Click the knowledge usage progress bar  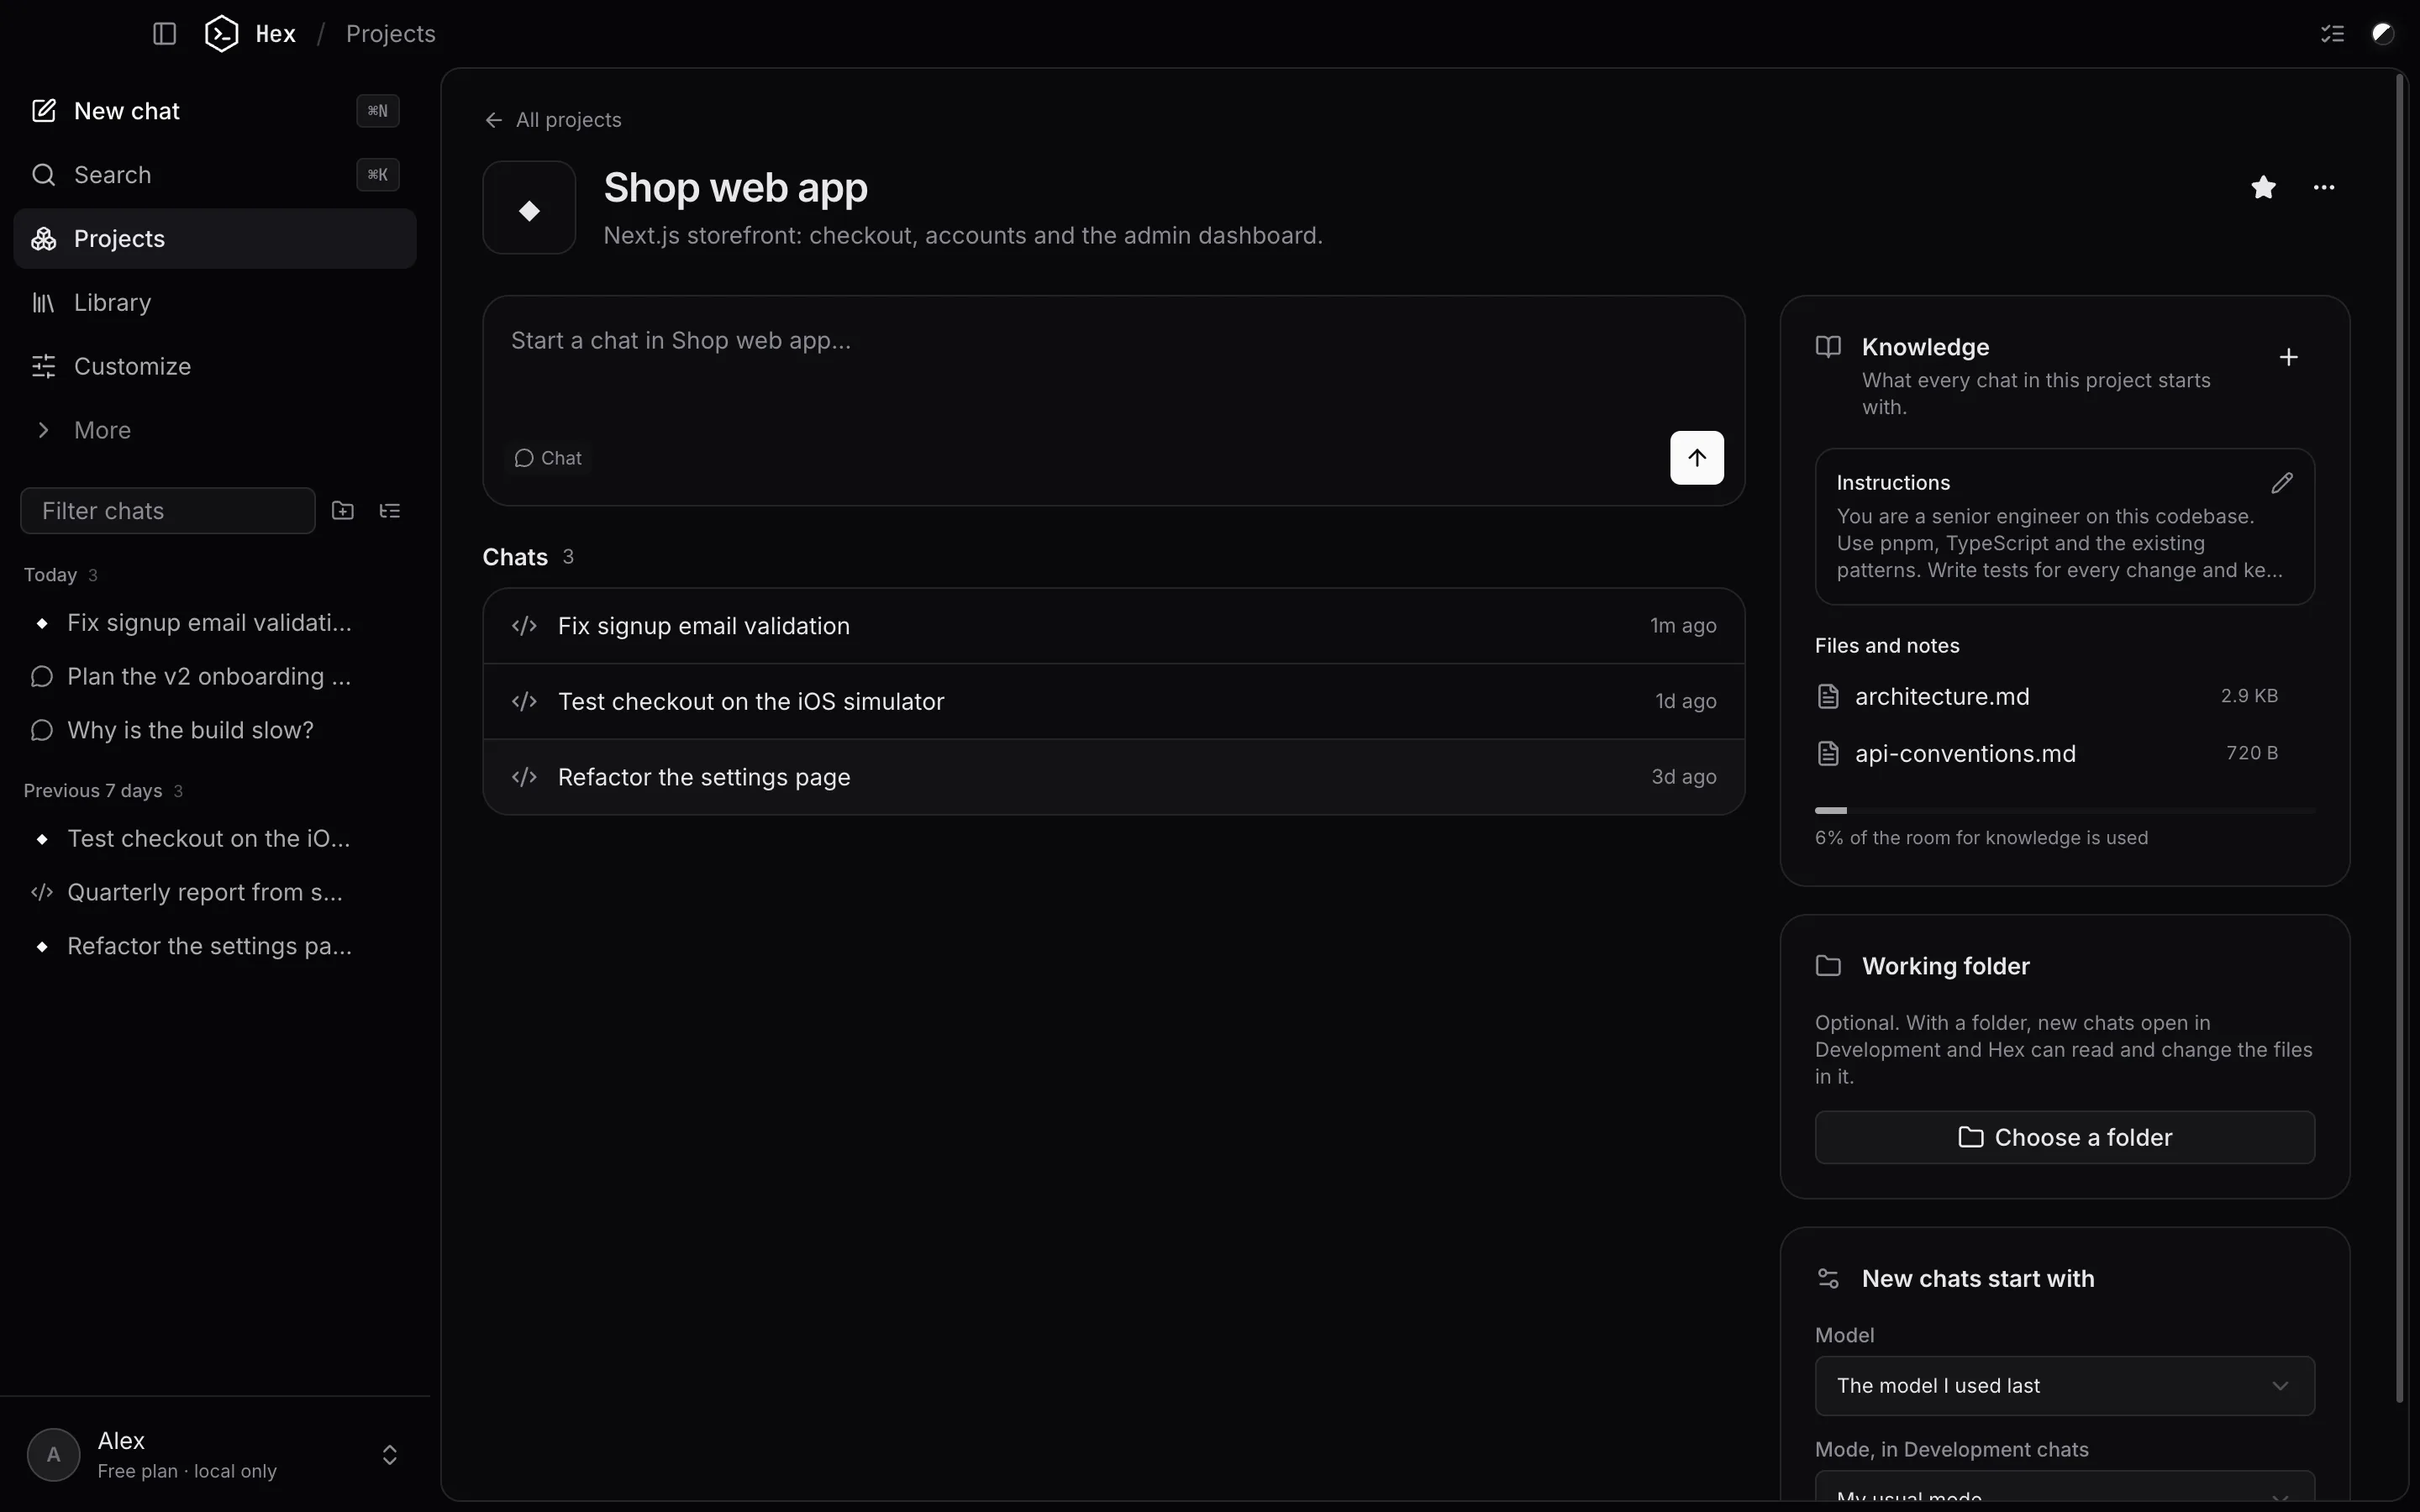pyautogui.click(x=2064, y=810)
